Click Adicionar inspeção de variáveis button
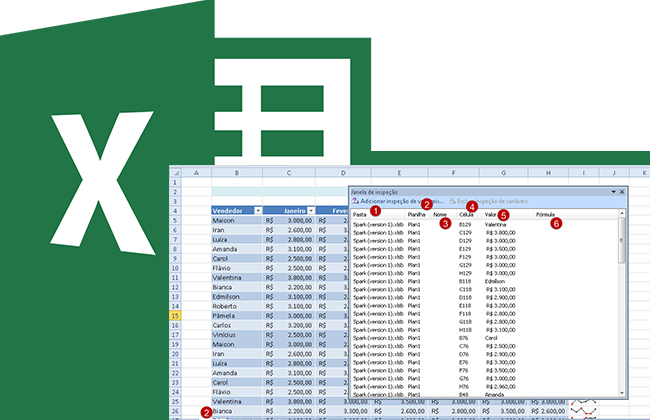The width and height of the screenshot is (650, 420). click(398, 201)
